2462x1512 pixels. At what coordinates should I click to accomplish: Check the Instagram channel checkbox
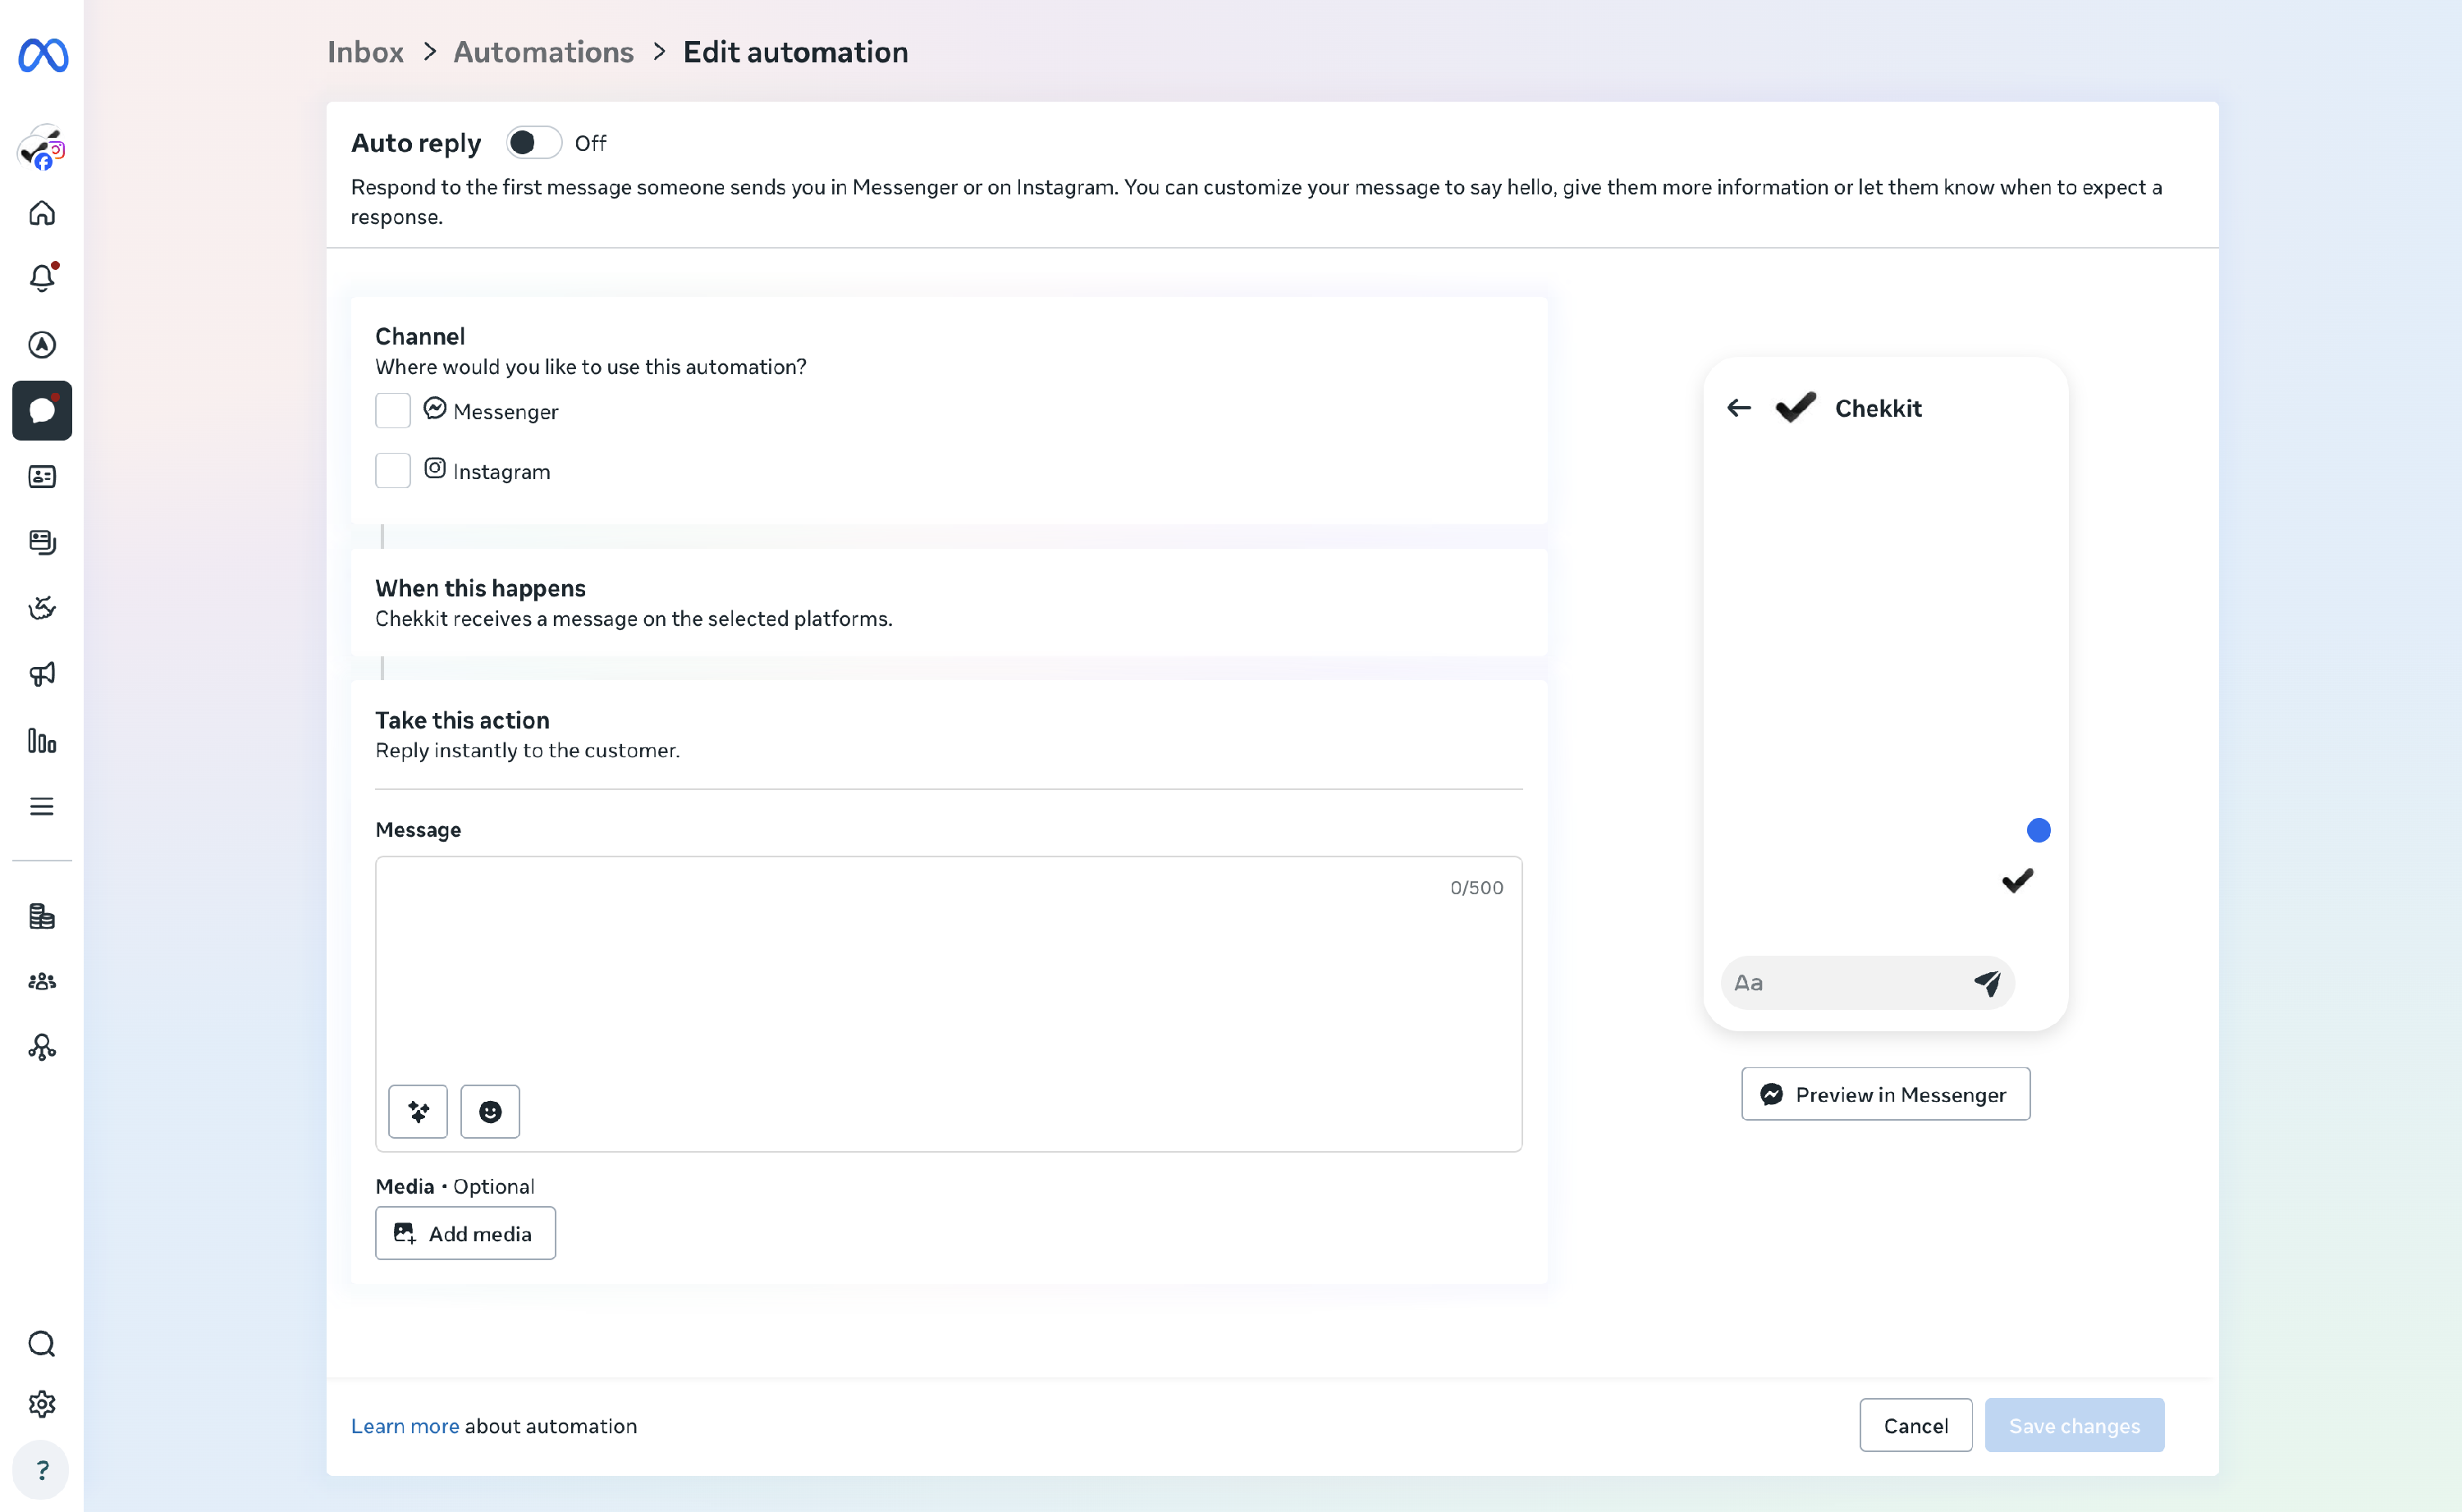coord(393,471)
